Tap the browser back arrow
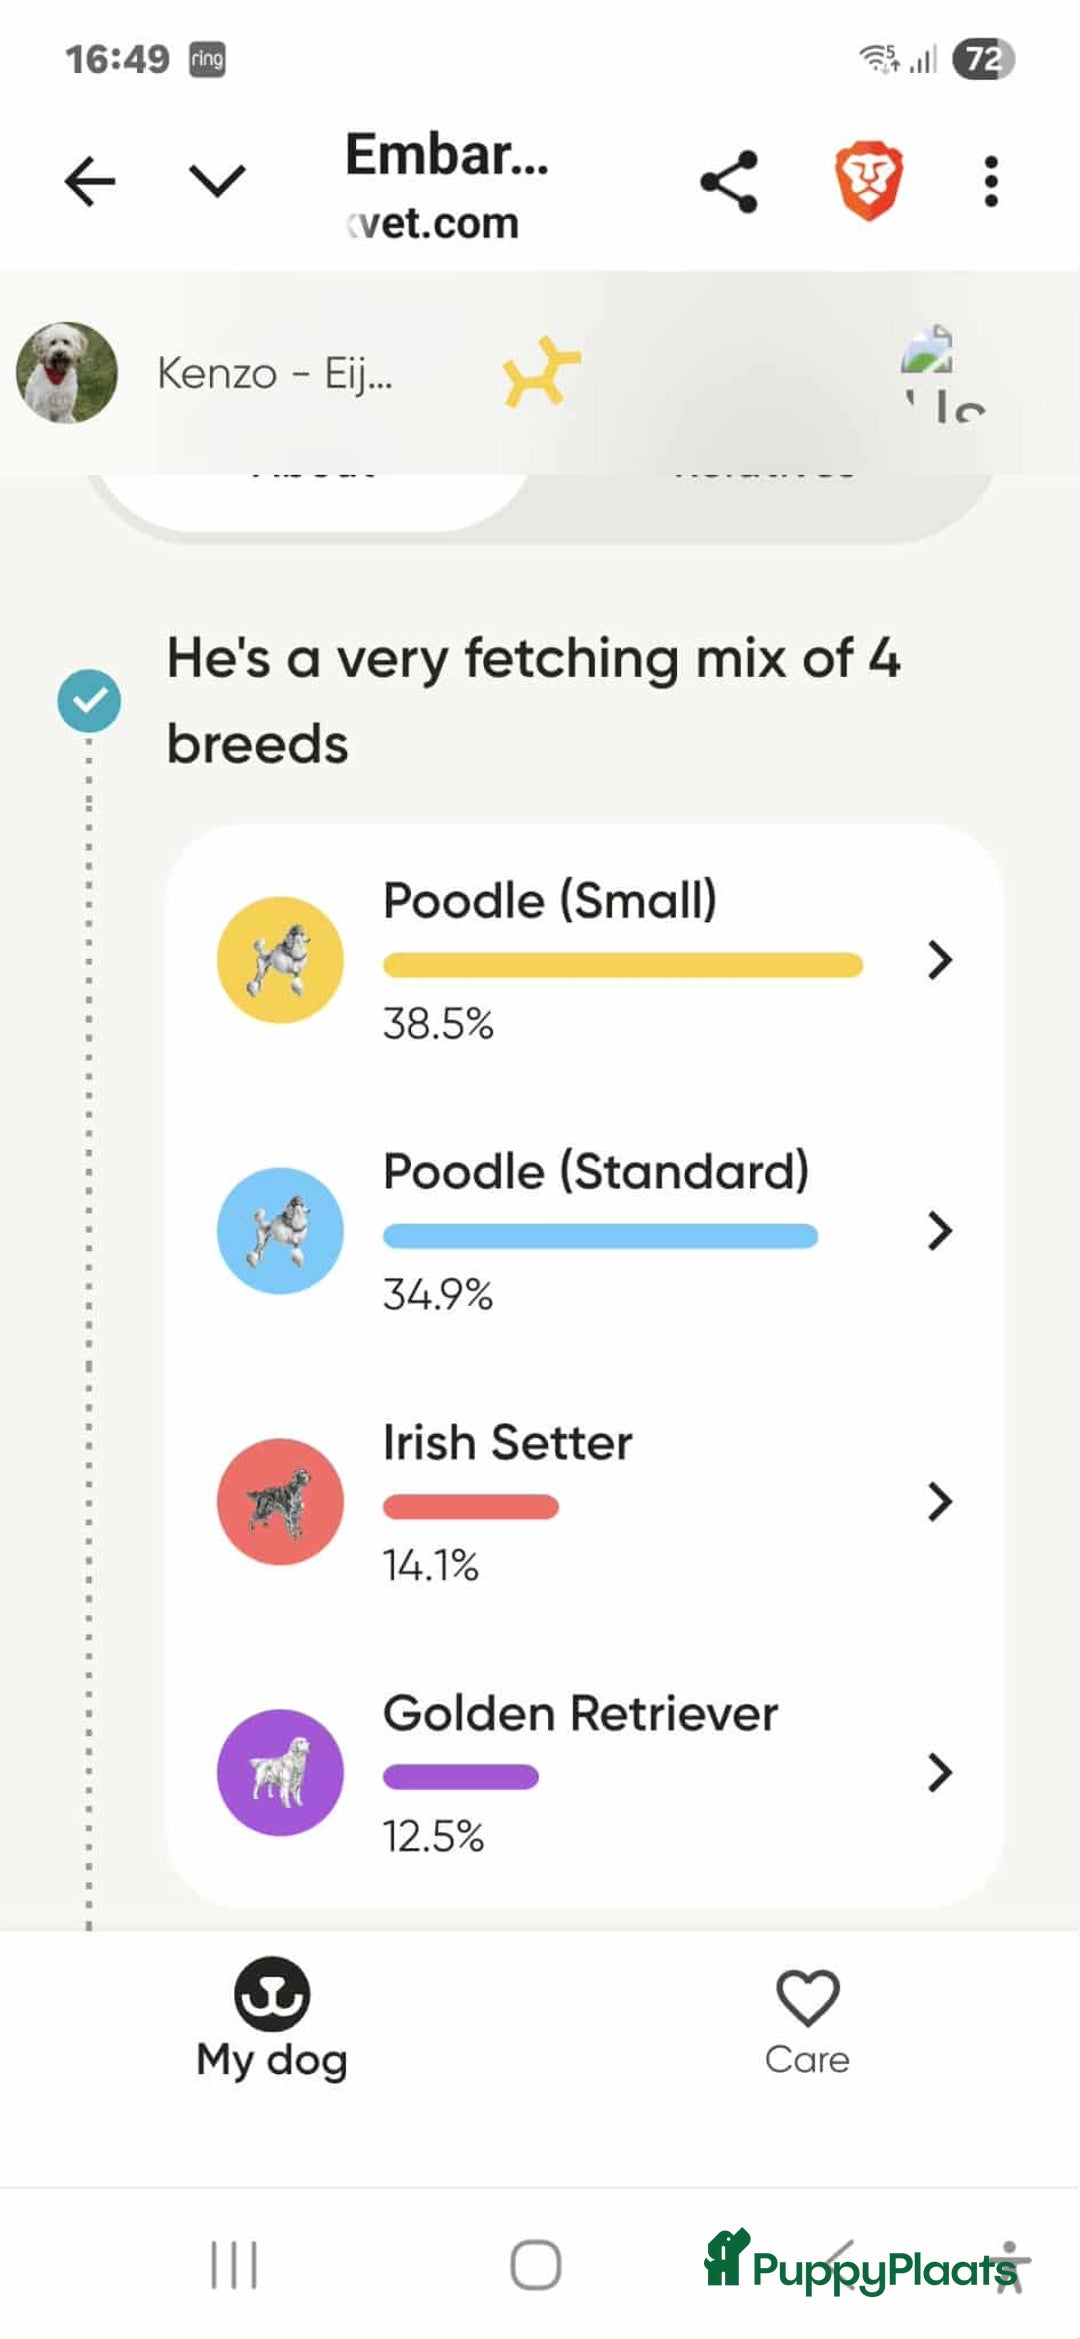This screenshot has width=1080, height=2339. click(x=90, y=182)
